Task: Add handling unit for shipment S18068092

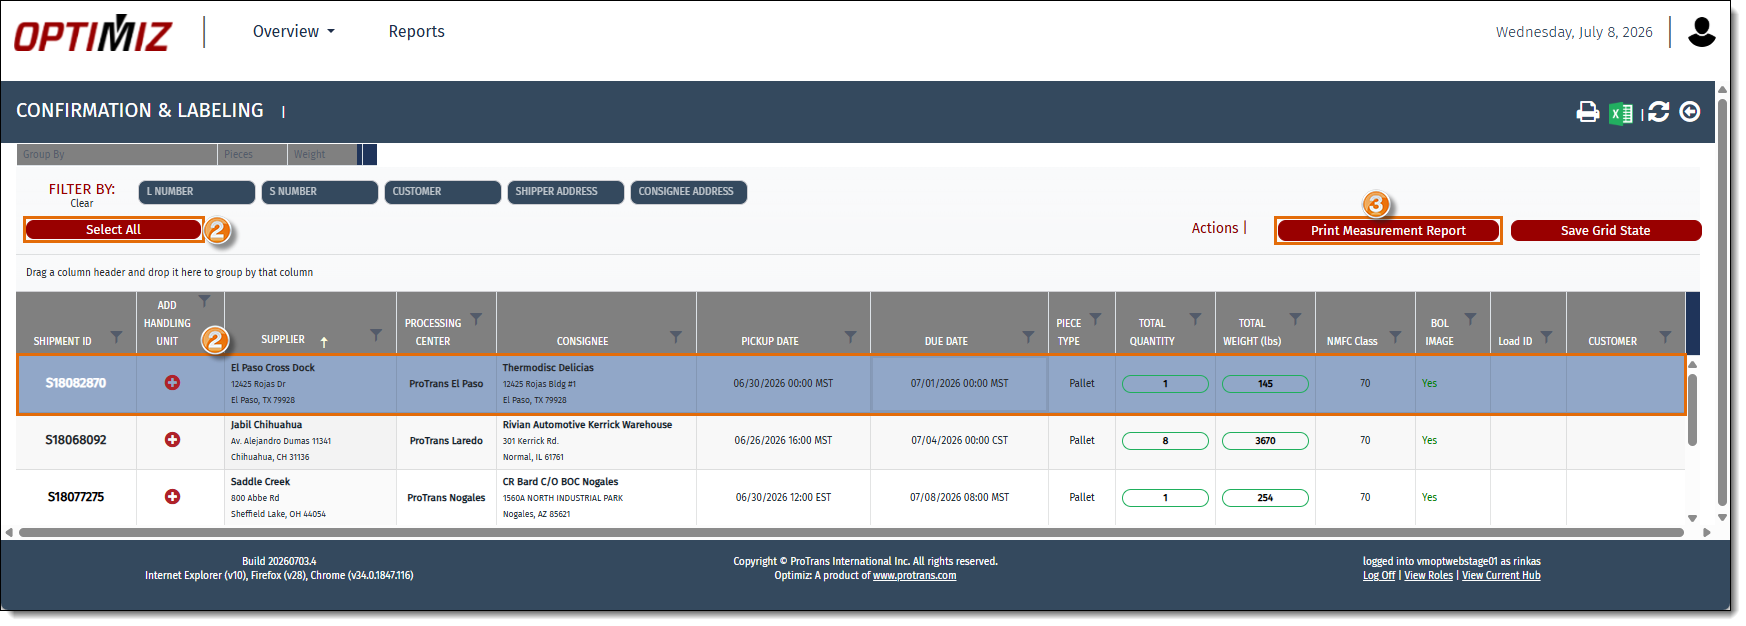Action: pyautogui.click(x=172, y=440)
